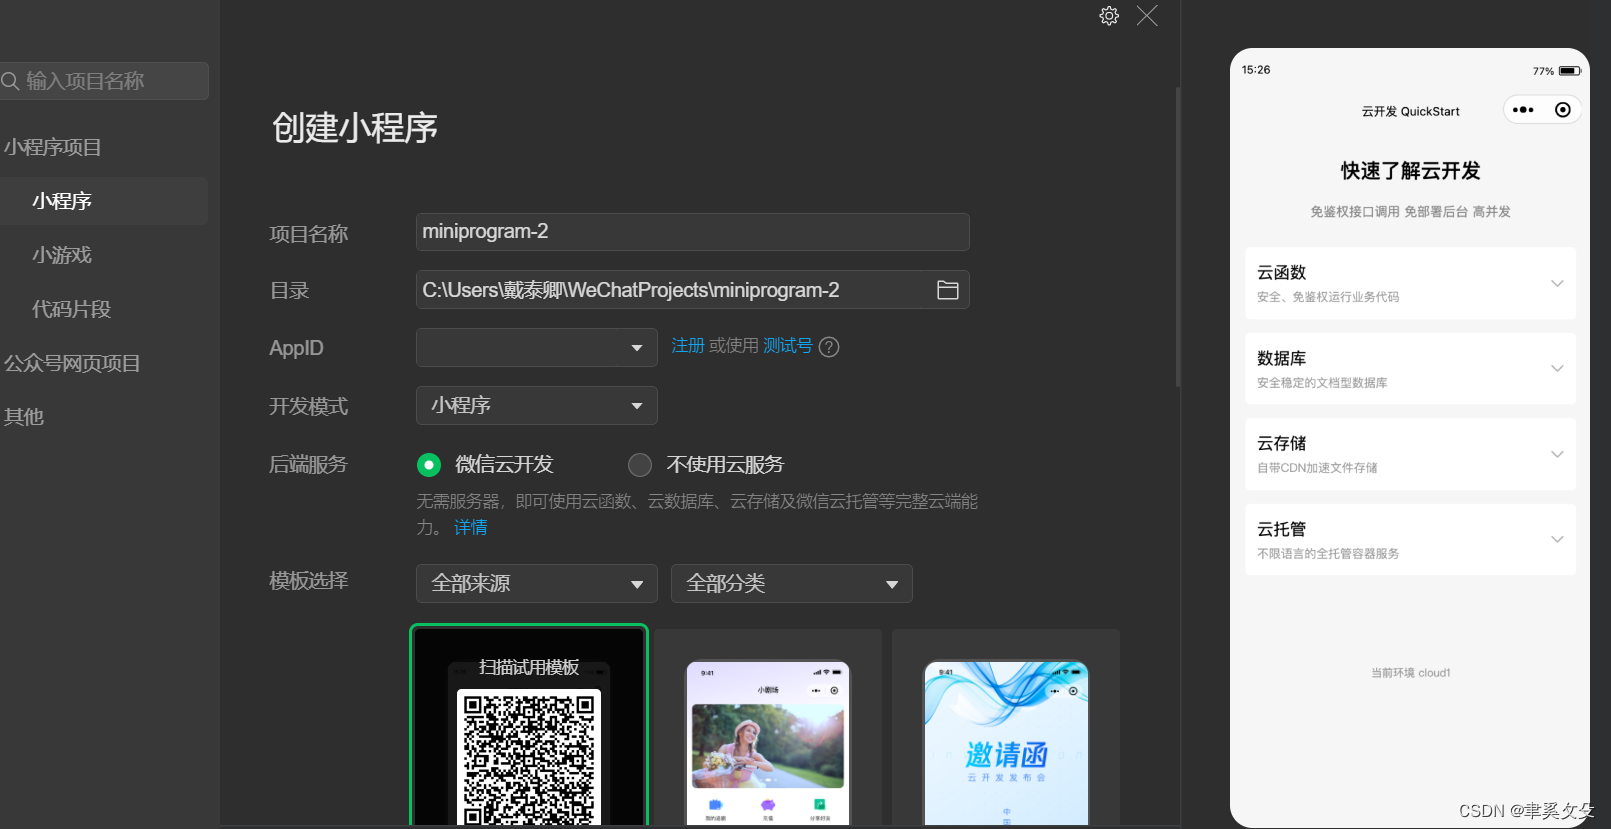
Task: Select the photo gallery template thumbnail
Action: click(768, 729)
